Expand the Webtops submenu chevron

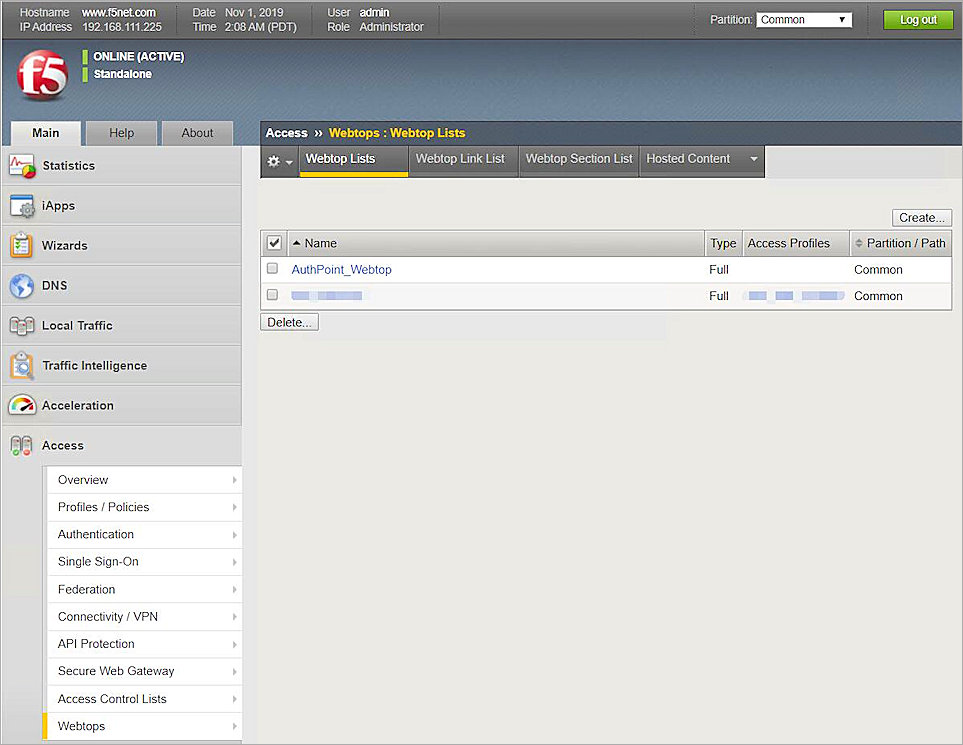tap(233, 726)
